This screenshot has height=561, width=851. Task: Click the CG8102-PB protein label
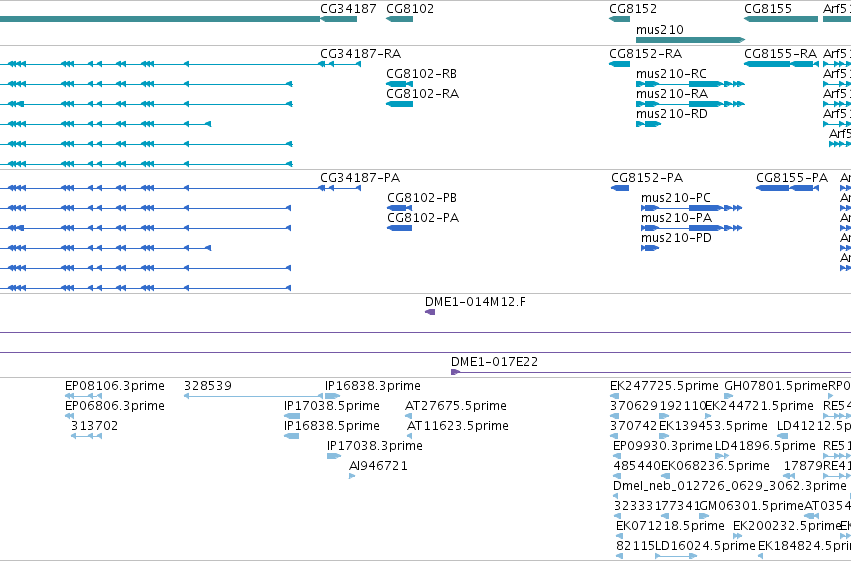pyautogui.click(x=422, y=198)
